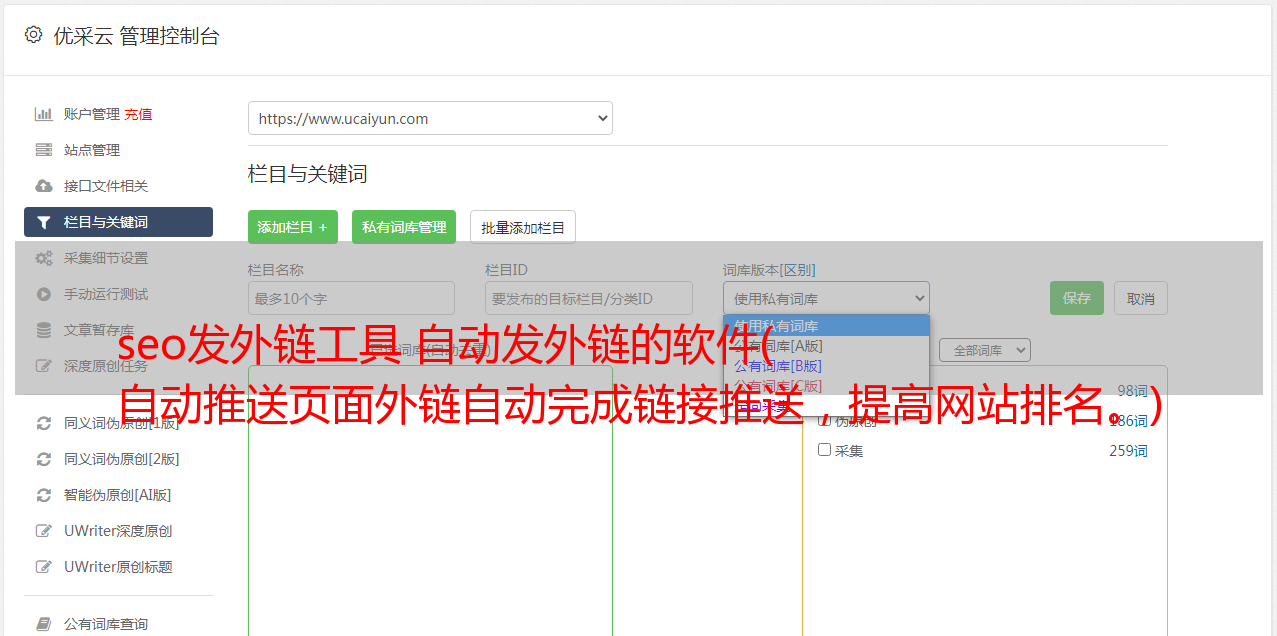Choose 公有词库[A版] from the dropdown list
This screenshot has width=1277, height=636.
[826, 345]
